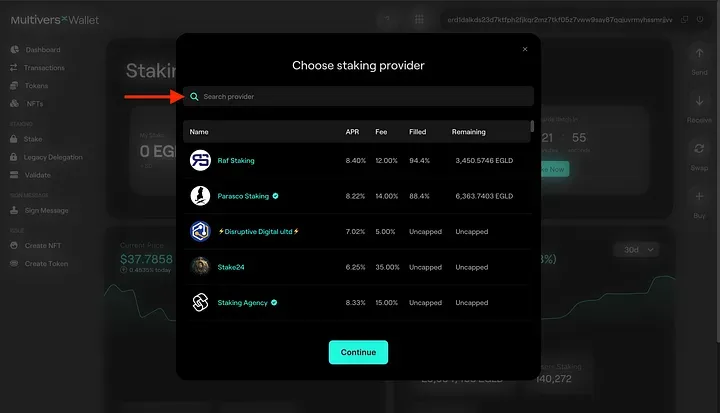Viewport: 720px width, 413px height.
Task: Close the staking provider dialog
Action: tap(525, 49)
